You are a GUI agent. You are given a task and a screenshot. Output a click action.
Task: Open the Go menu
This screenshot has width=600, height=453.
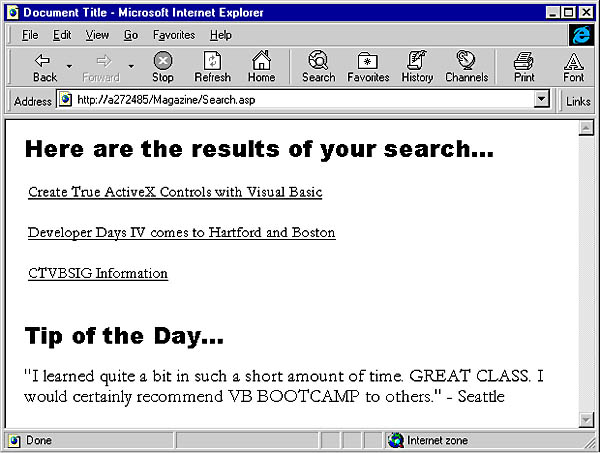(x=130, y=35)
